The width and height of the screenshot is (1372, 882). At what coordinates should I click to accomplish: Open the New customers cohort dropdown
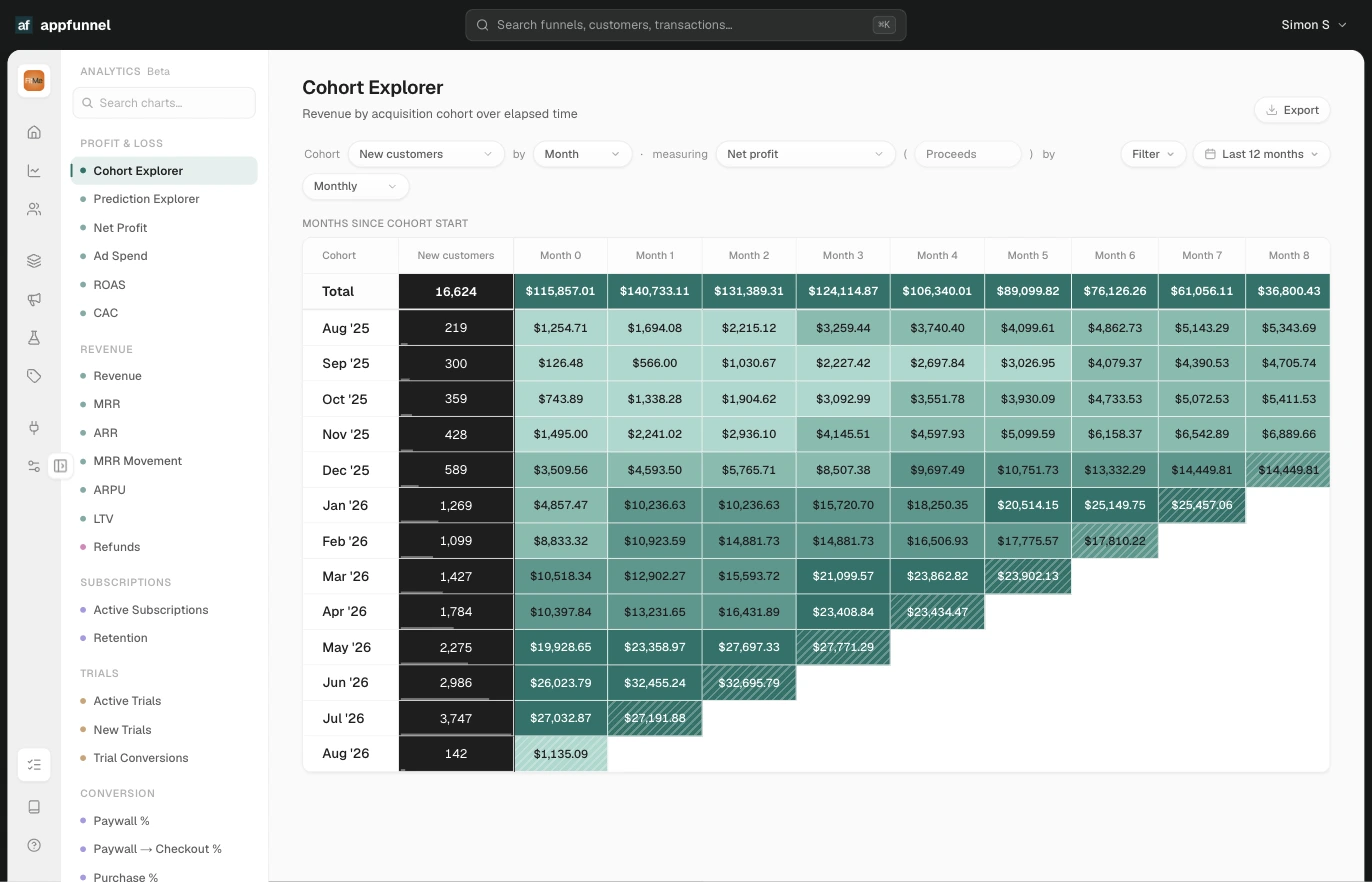427,154
